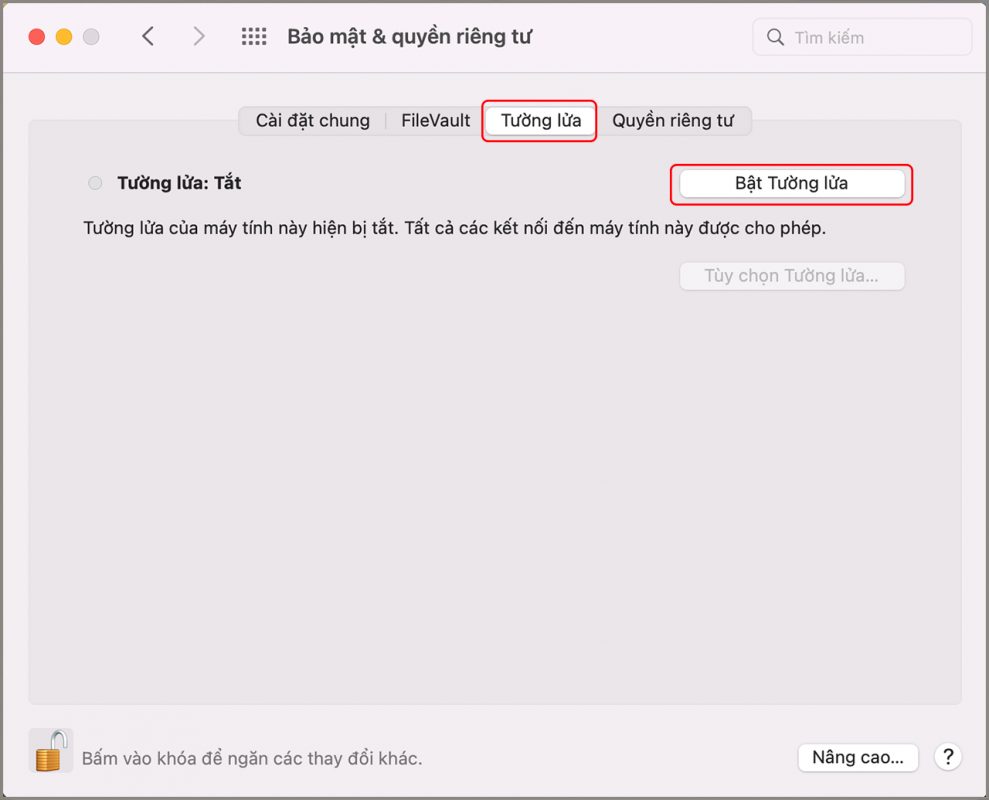Go to the Quyền riêng tư tab
The image size is (989, 800).
pos(673,121)
